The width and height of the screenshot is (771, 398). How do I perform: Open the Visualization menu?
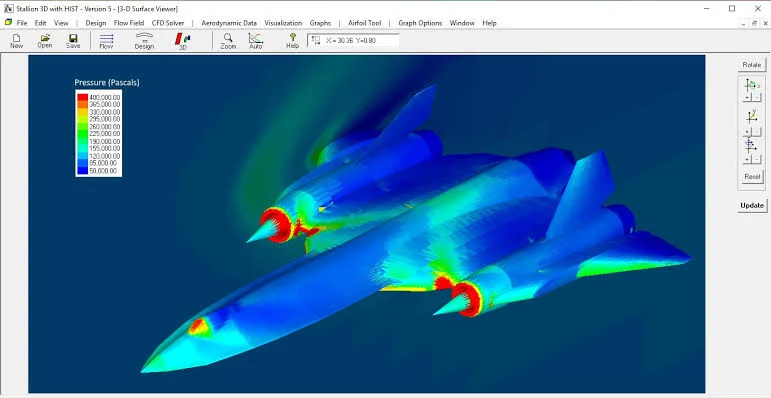[x=283, y=23]
